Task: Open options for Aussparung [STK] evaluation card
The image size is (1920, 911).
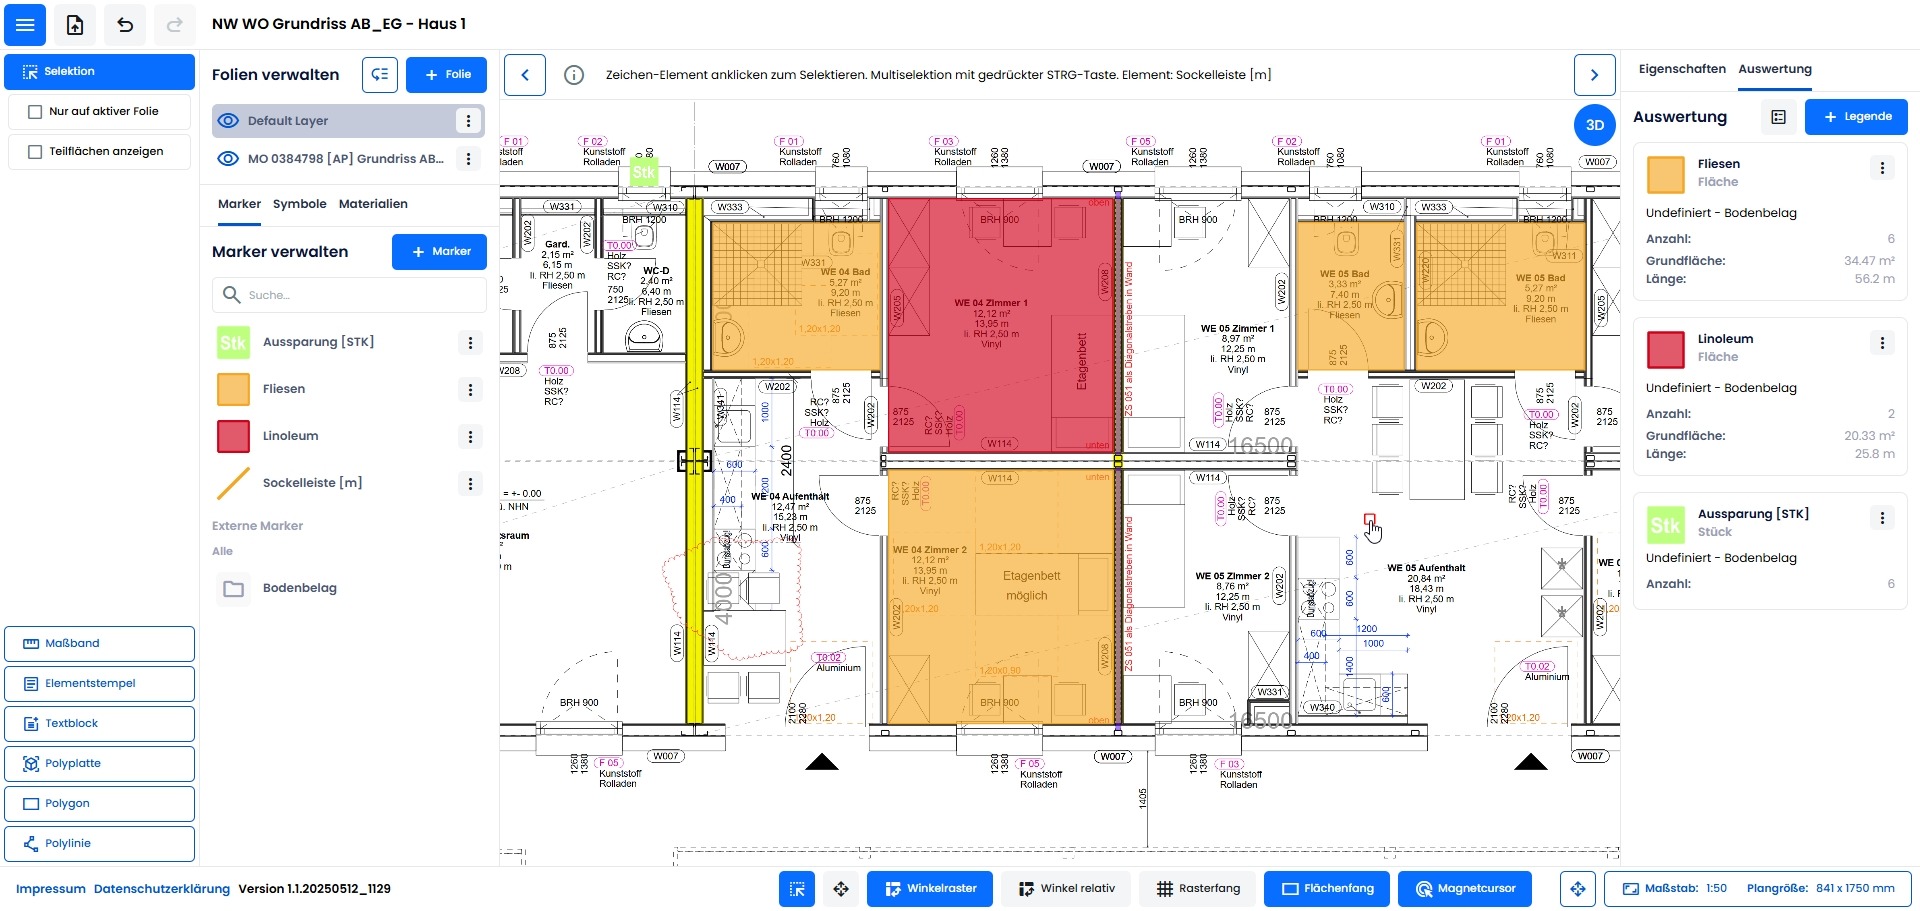Action: pyautogui.click(x=1882, y=518)
